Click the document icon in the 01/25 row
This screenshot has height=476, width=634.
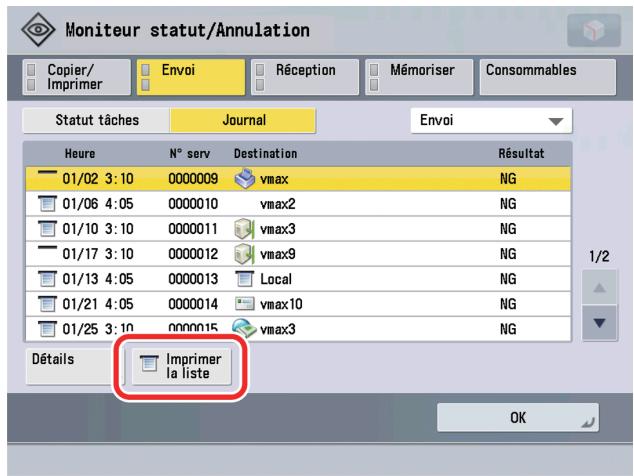click(47, 328)
